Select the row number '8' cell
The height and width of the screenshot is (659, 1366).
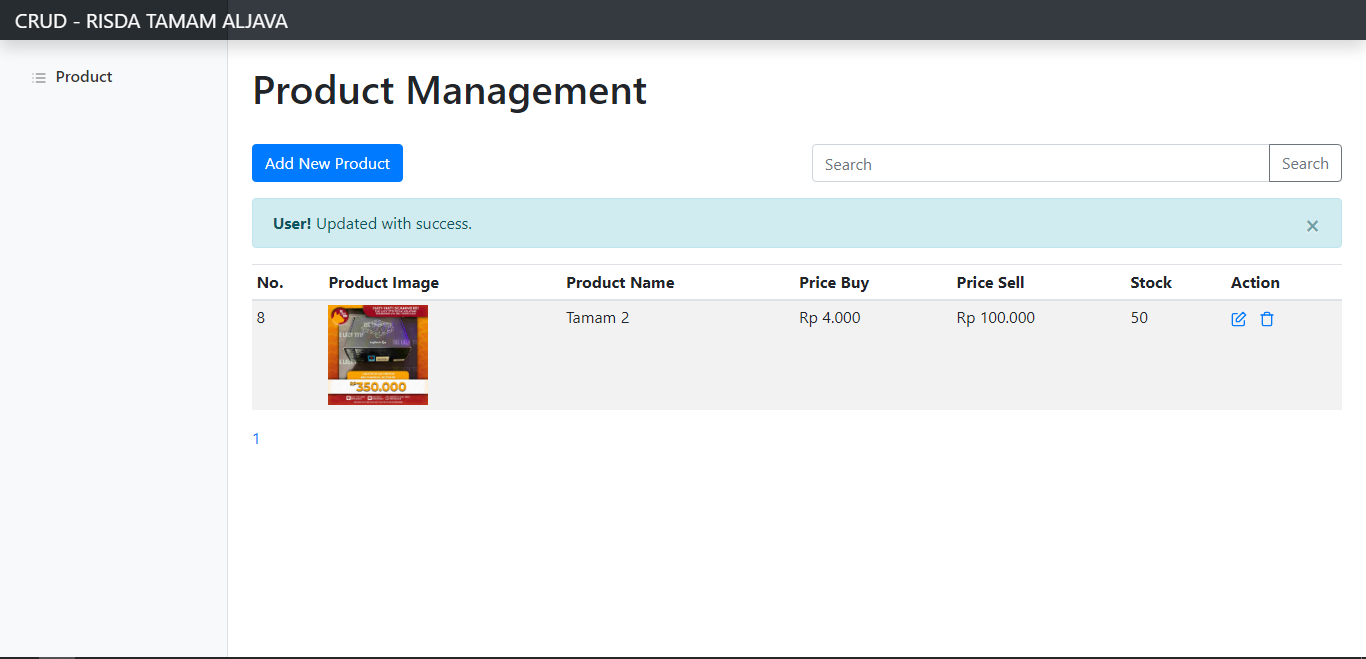[261, 318]
